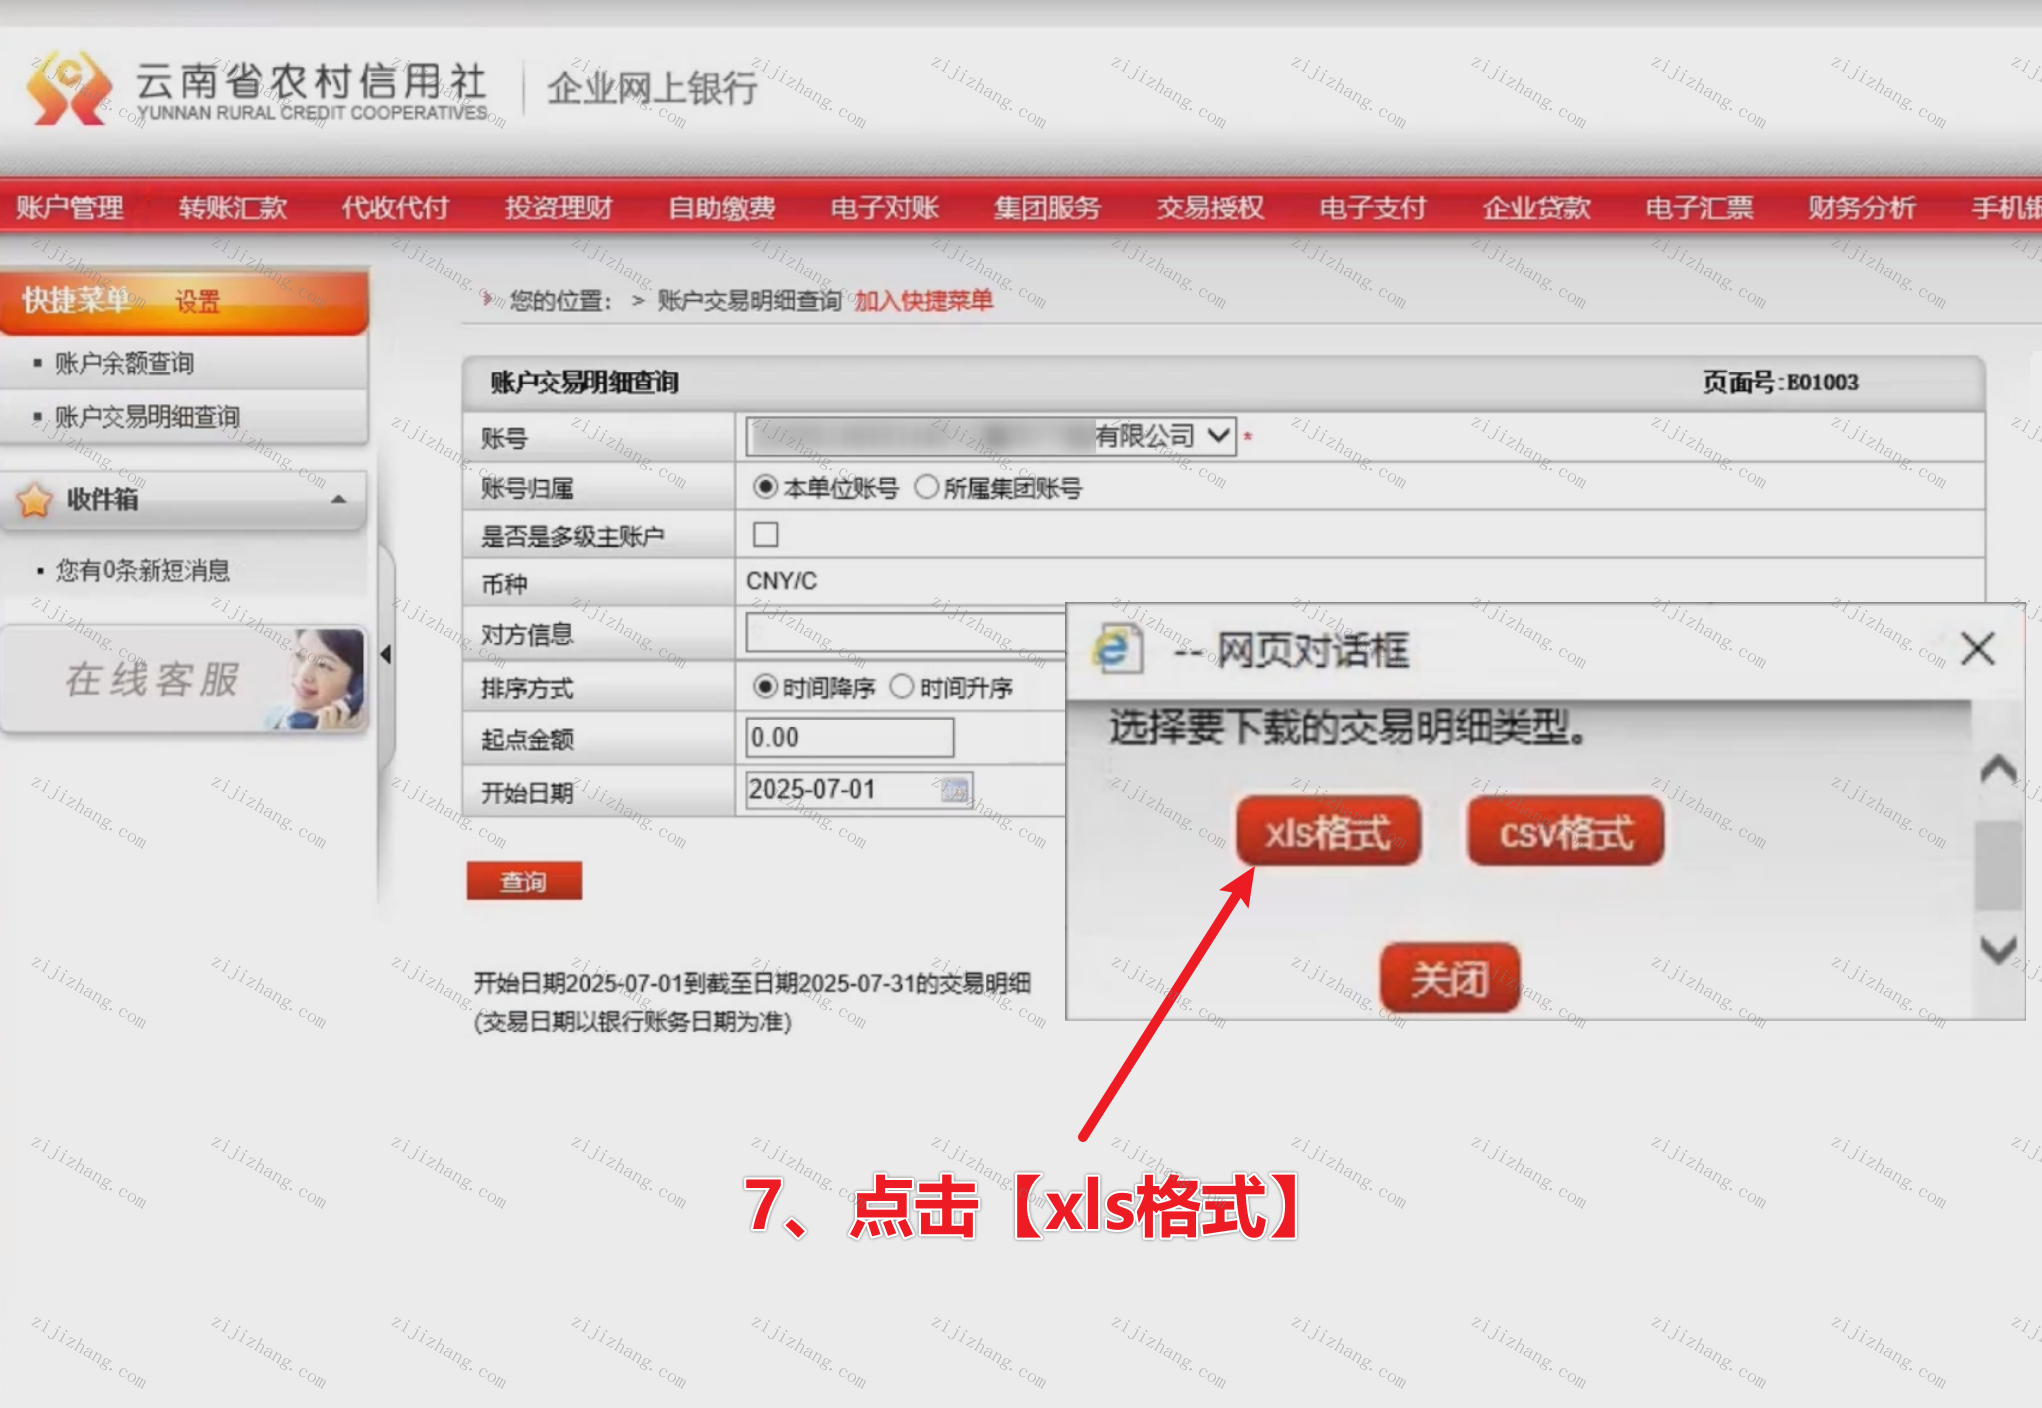Viewport: 2042px width, 1408px height.
Task: Click the calendar icon beside start date
Action: point(955,791)
